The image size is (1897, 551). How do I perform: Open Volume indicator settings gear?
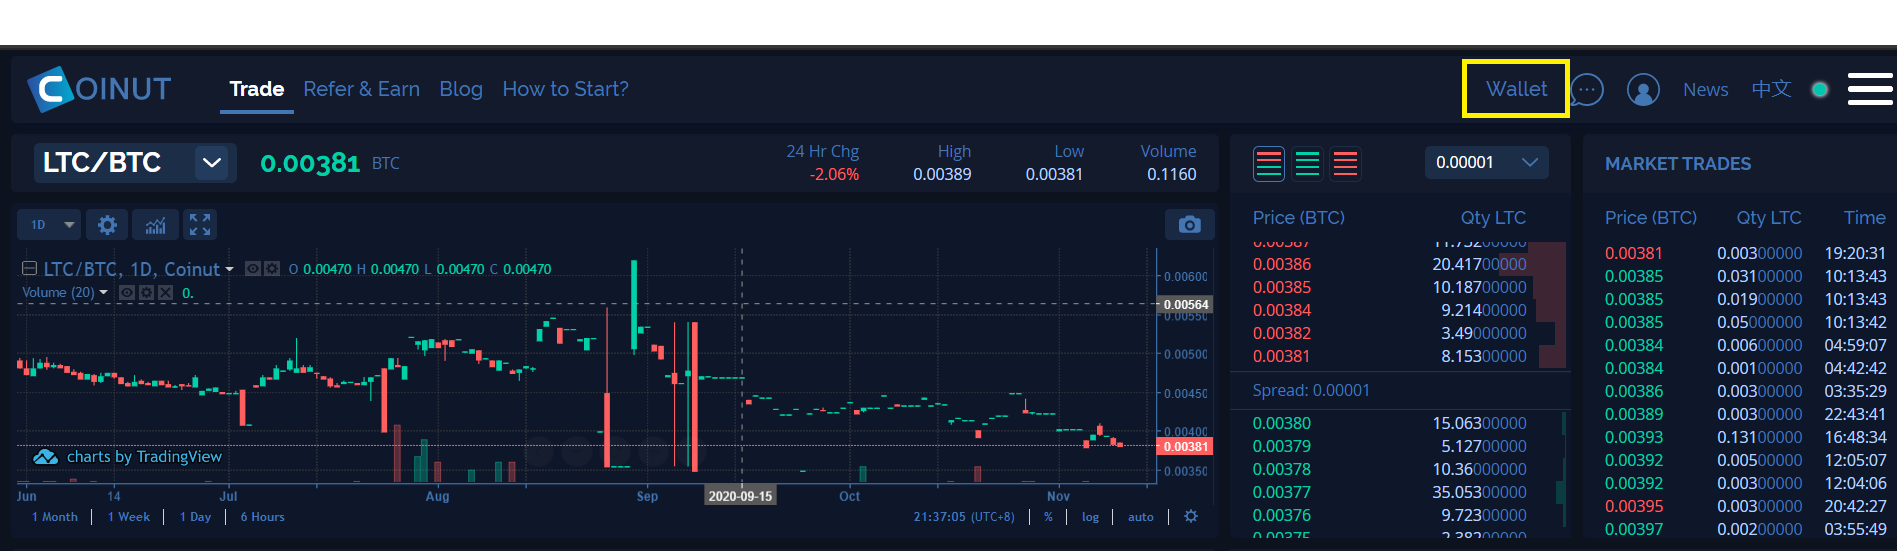coord(146,293)
